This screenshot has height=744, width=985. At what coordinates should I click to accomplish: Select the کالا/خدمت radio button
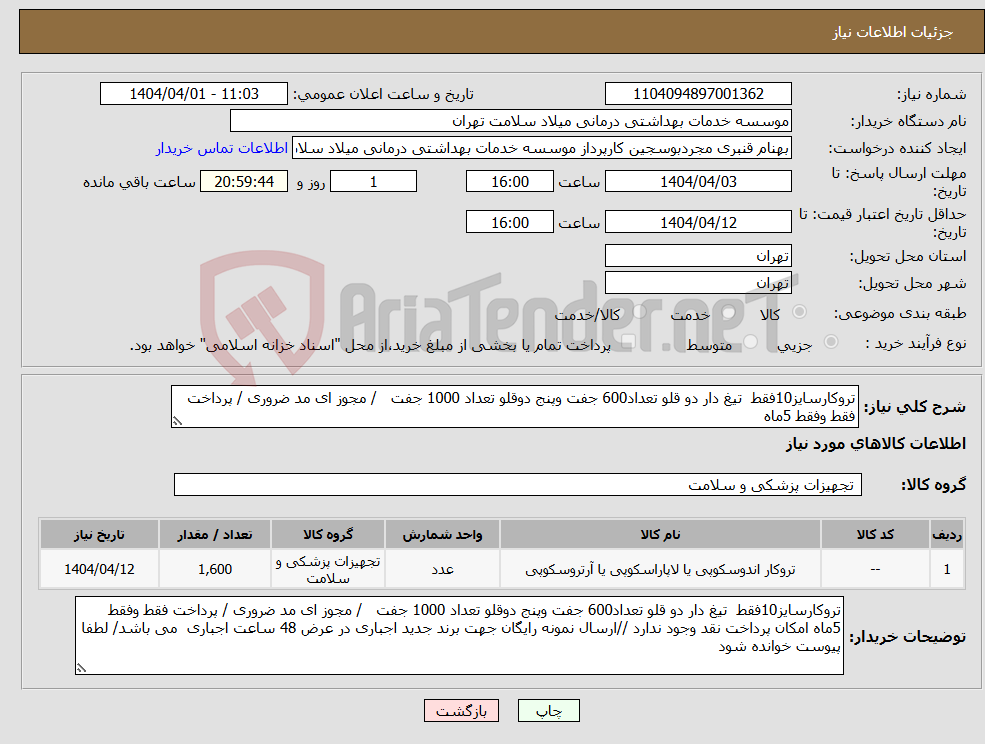(x=639, y=312)
